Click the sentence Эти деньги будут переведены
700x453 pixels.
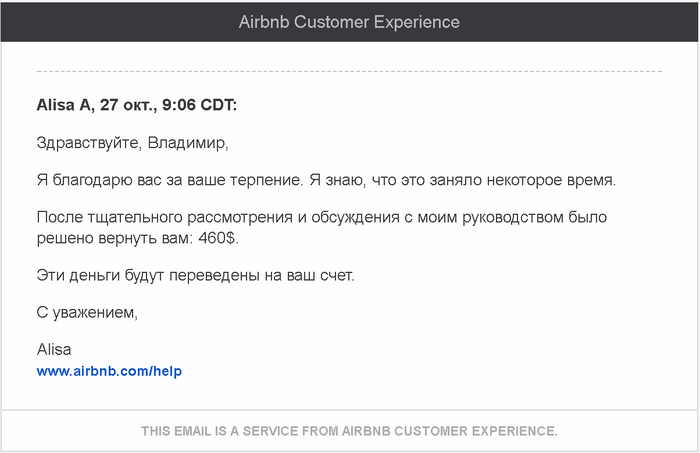tap(195, 274)
